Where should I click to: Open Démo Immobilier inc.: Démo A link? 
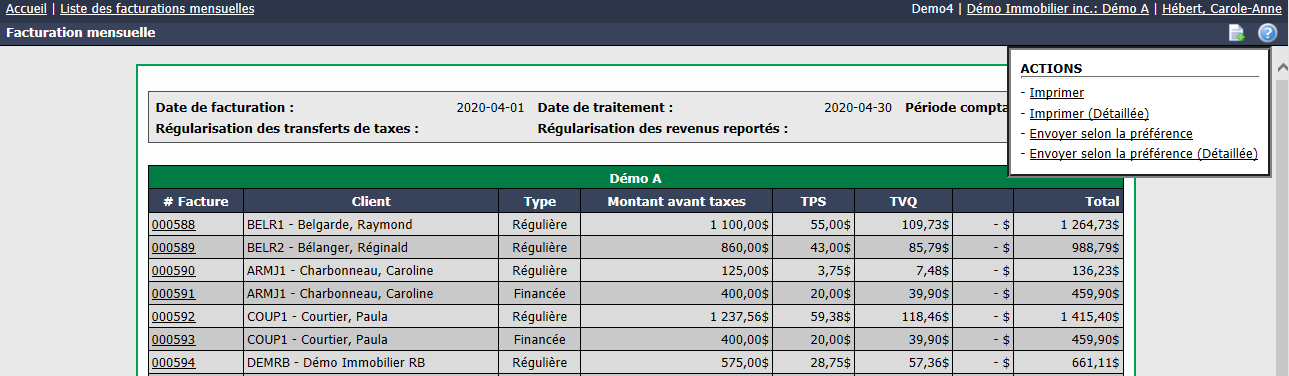(1057, 9)
